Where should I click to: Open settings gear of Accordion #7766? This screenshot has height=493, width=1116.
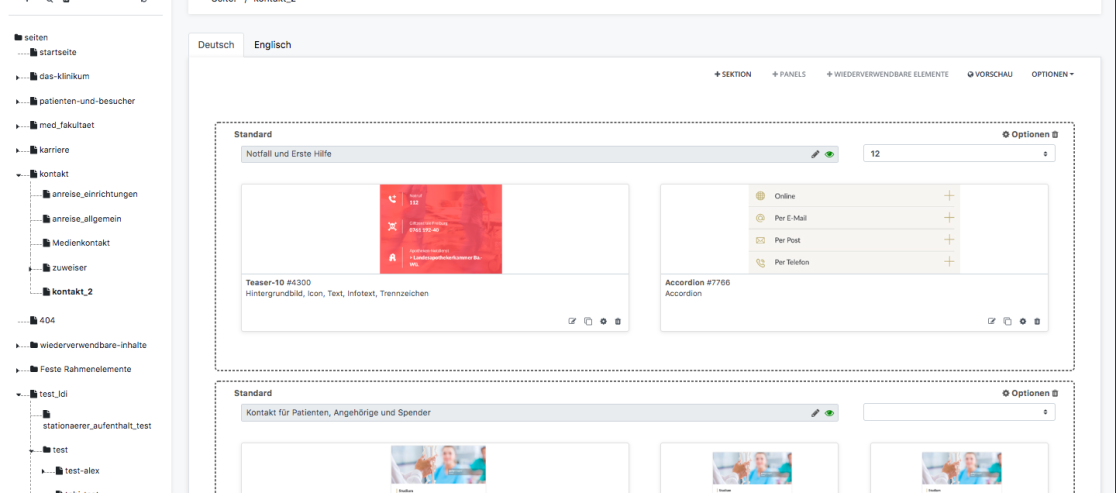click(1023, 322)
